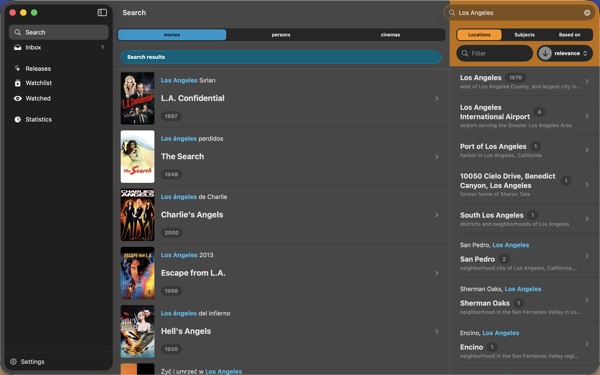Expand San Pedro location chevron

[x=587, y=256]
